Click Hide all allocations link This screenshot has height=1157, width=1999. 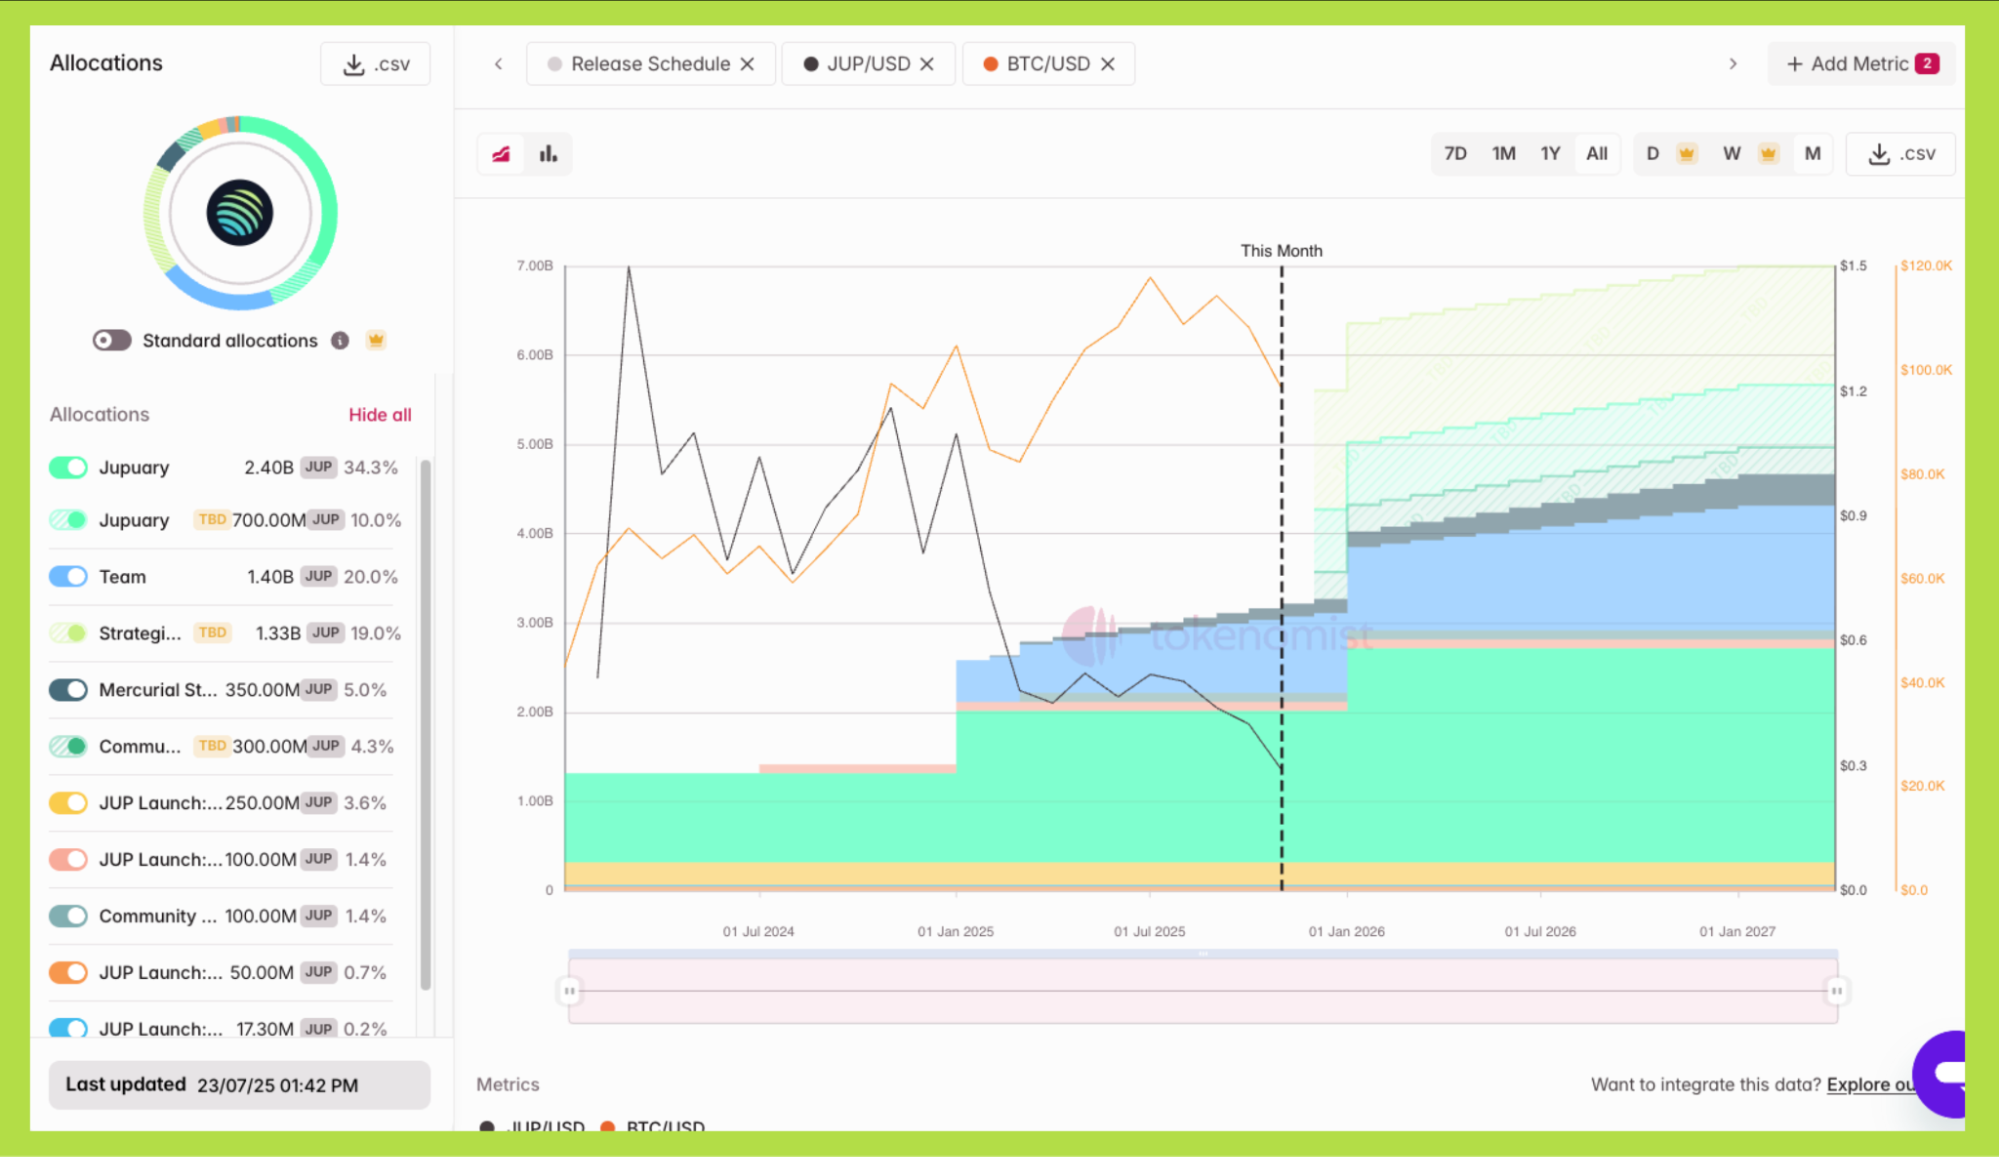point(379,415)
